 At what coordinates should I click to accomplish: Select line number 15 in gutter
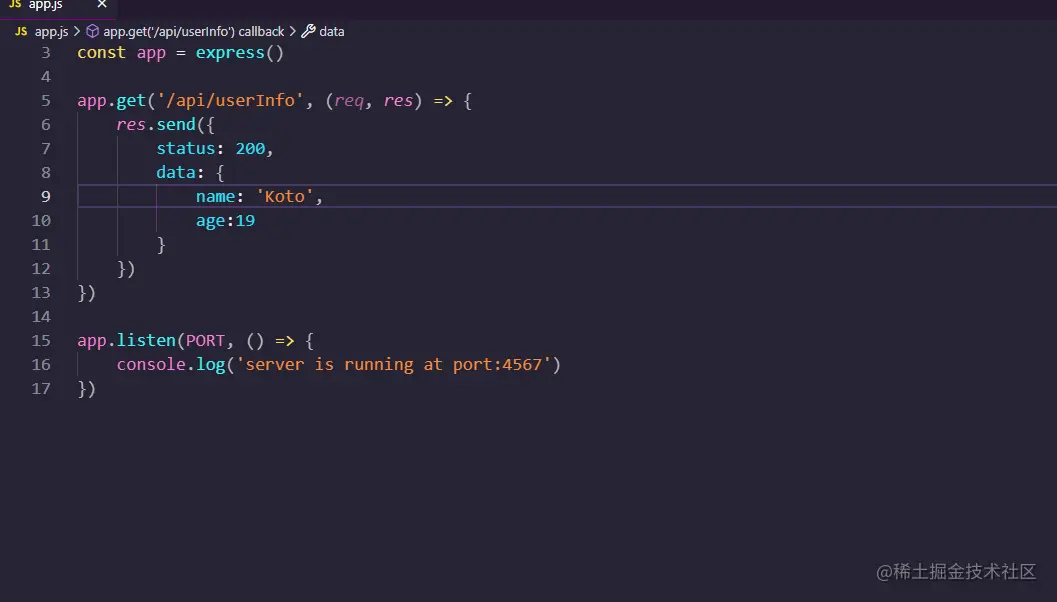[41, 341]
